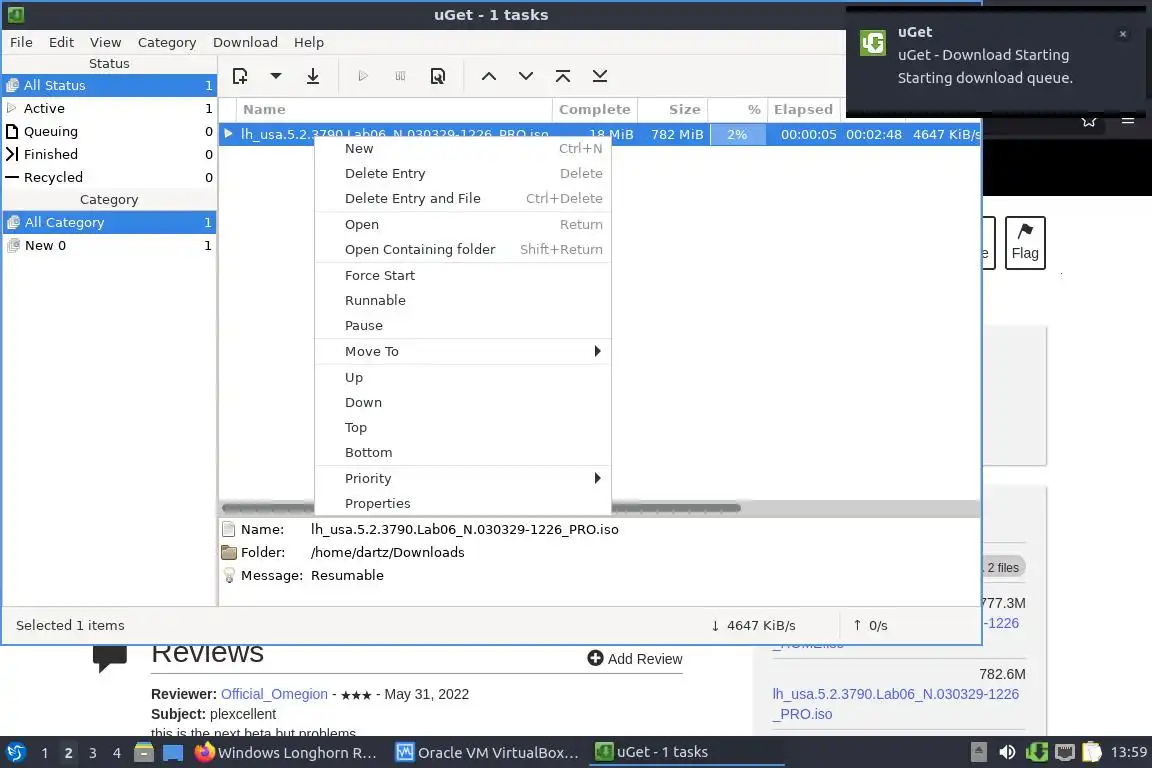Open the Category menu
The width and height of the screenshot is (1152, 768).
pos(167,42)
